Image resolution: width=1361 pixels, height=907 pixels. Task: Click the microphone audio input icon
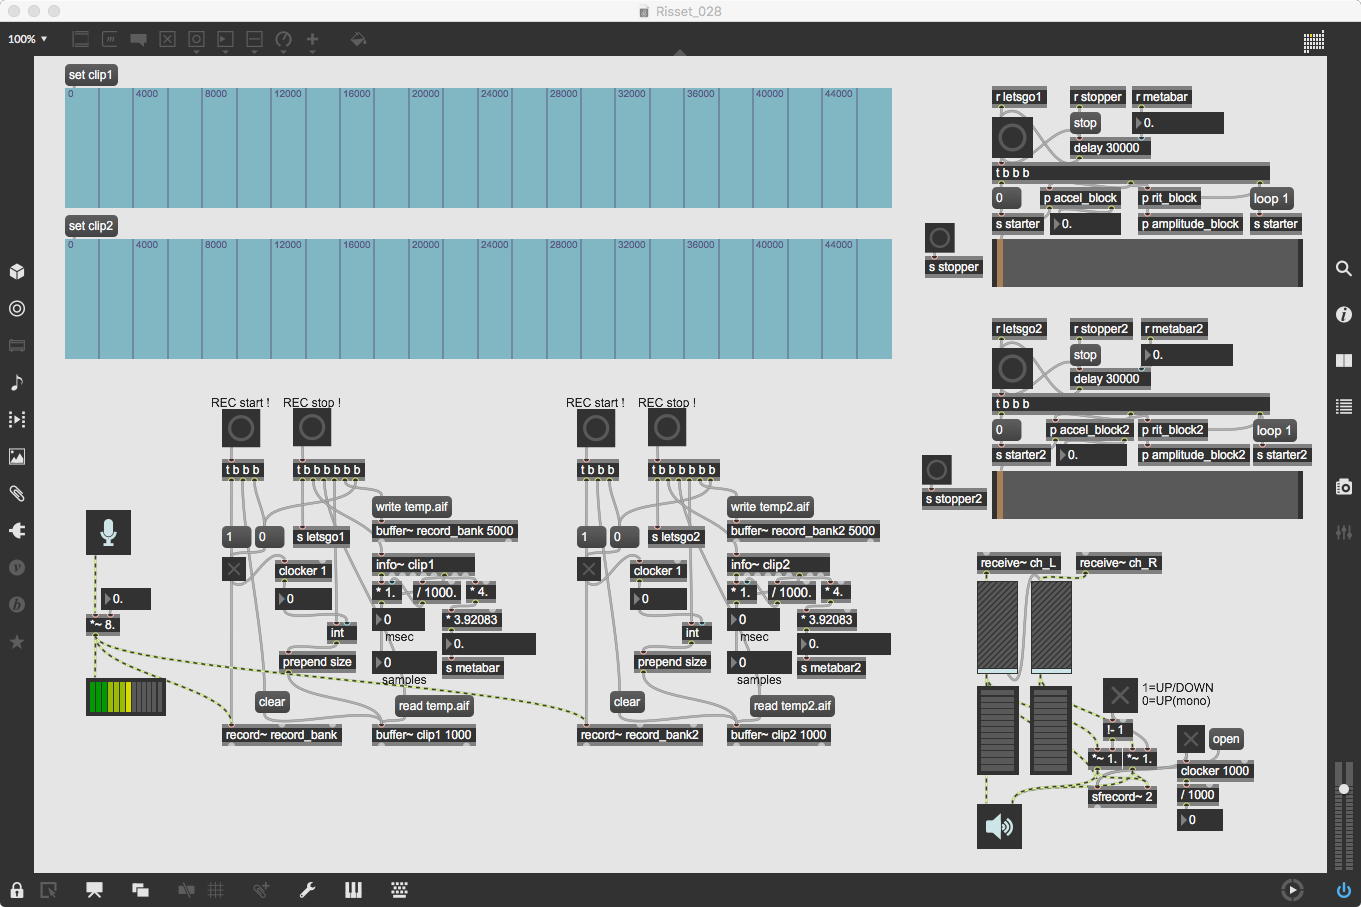(x=108, y=532)
